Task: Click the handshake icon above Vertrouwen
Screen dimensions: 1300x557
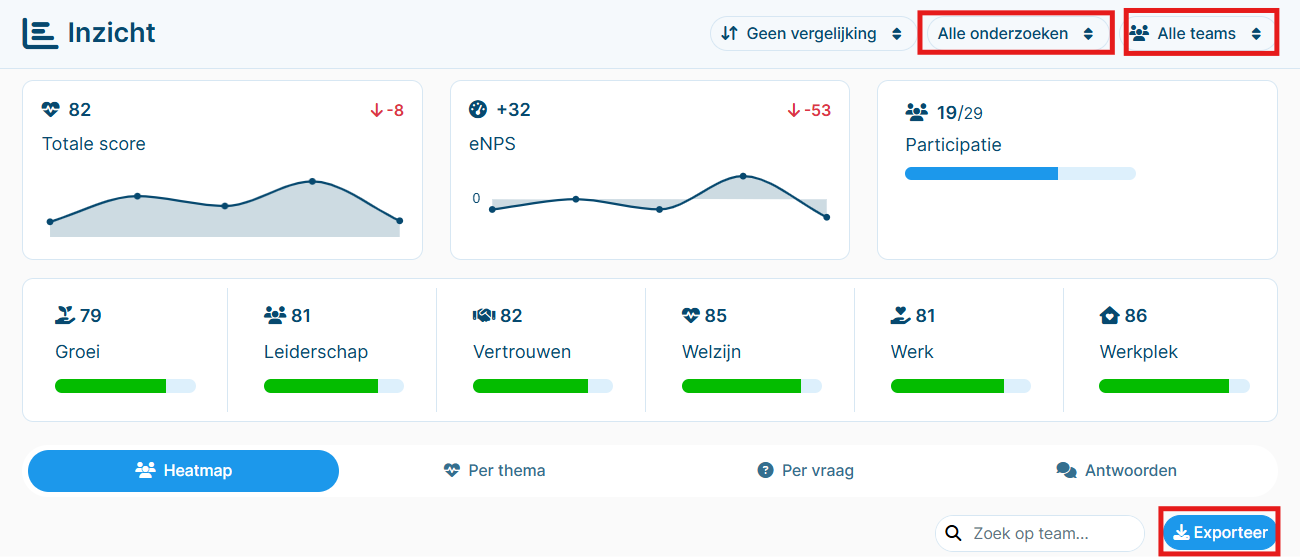Action: click(484, 316)
